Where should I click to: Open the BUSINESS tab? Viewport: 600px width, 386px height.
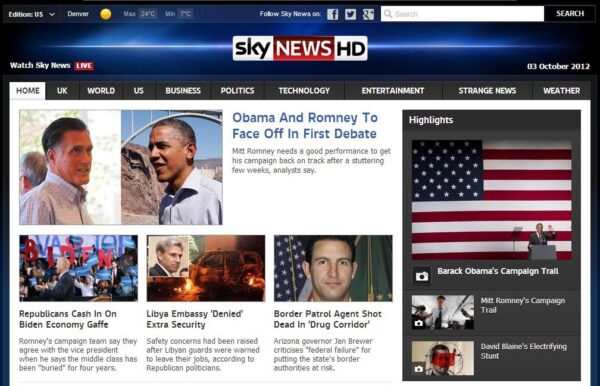183,91
